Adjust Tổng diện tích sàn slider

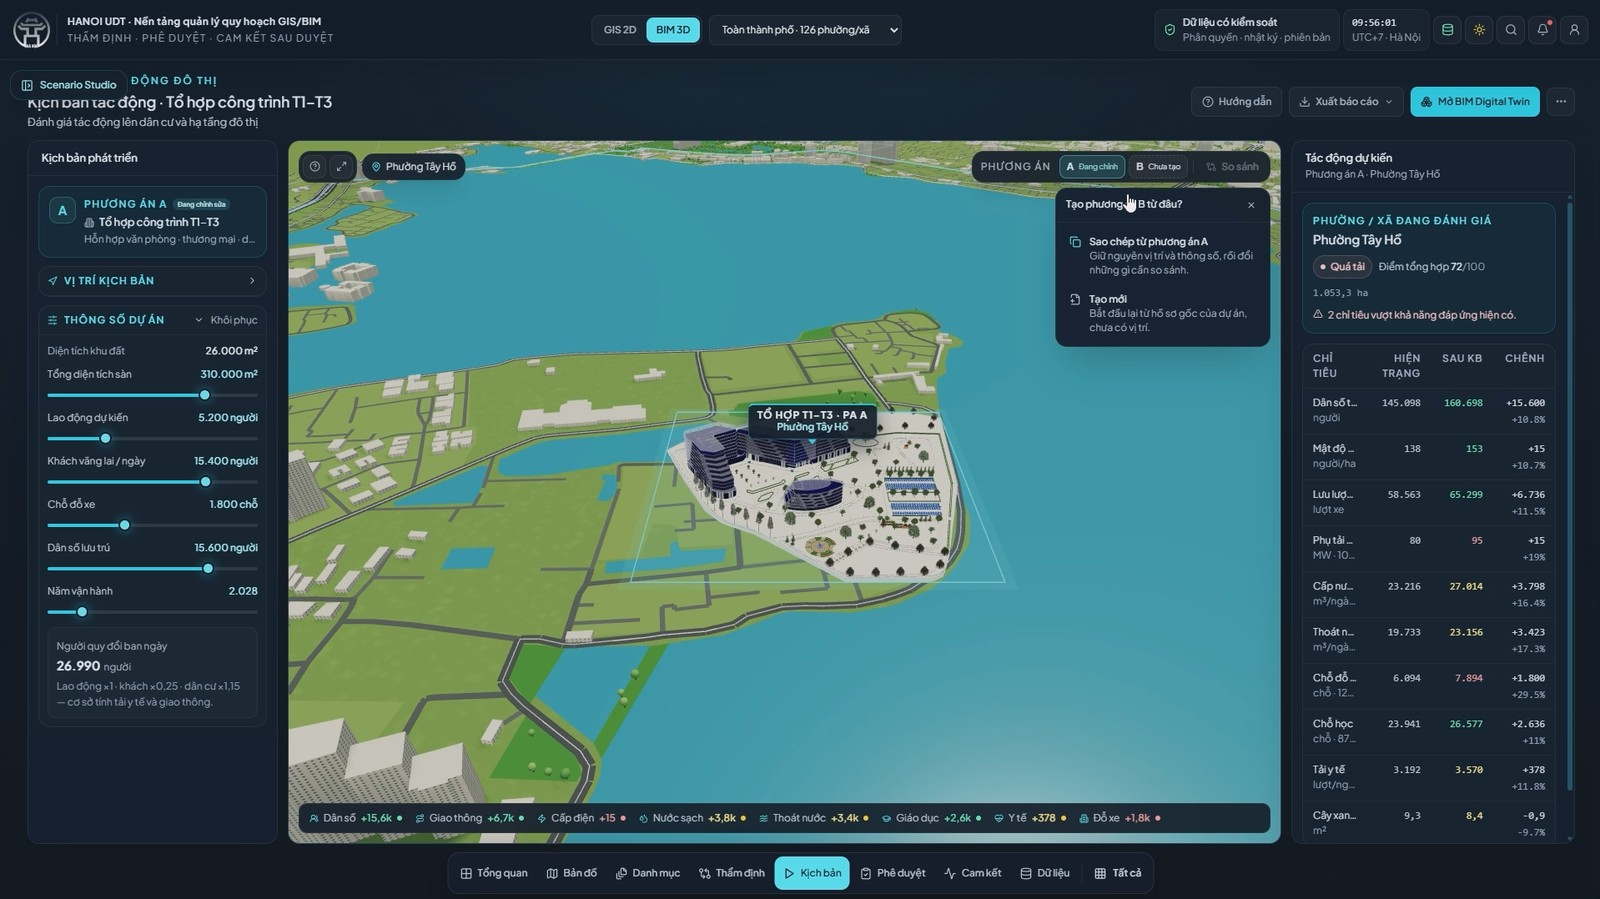pos(152,395)
